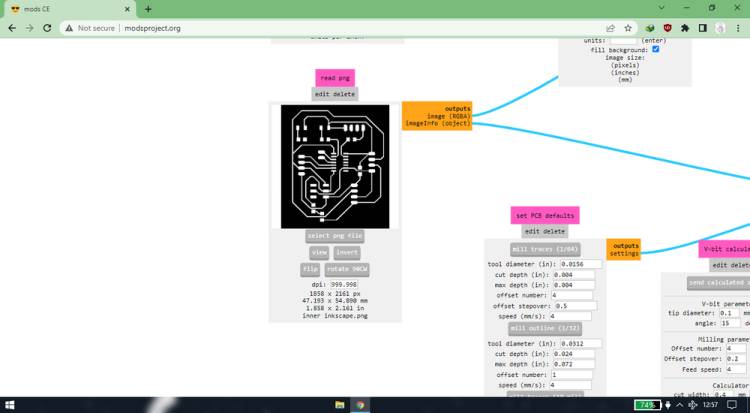Image resolution: width=750 pixels, height=413 pixels.
Task: Open File Explorer from the taskbar
Action: (340, 405)
